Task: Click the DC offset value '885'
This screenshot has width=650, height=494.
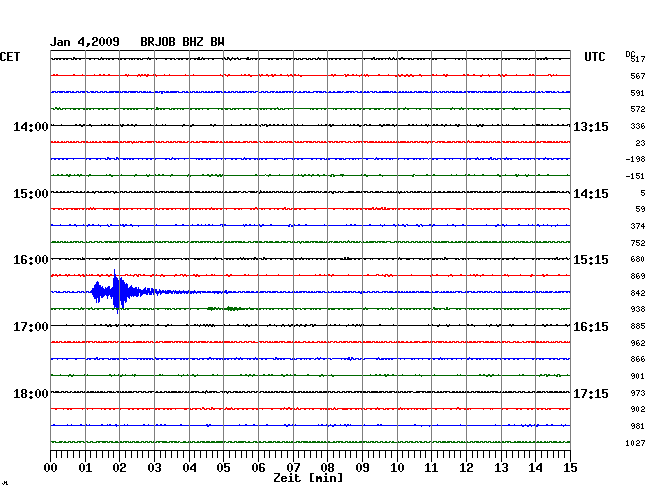Action: 638,326
